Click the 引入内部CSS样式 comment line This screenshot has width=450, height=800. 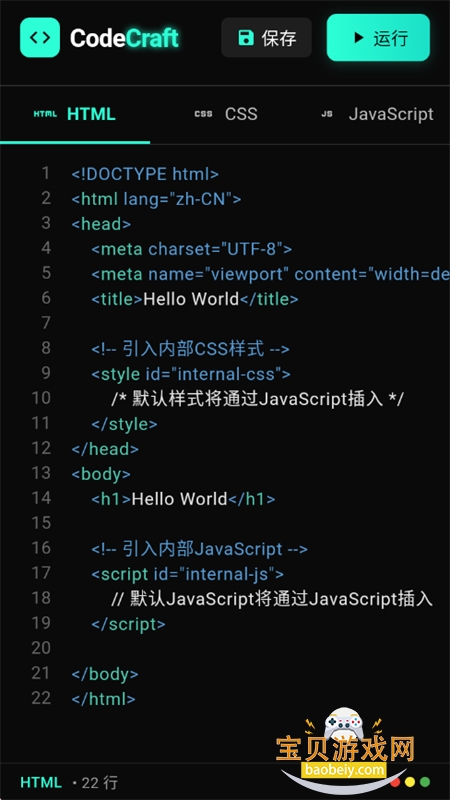coord(190,349)
